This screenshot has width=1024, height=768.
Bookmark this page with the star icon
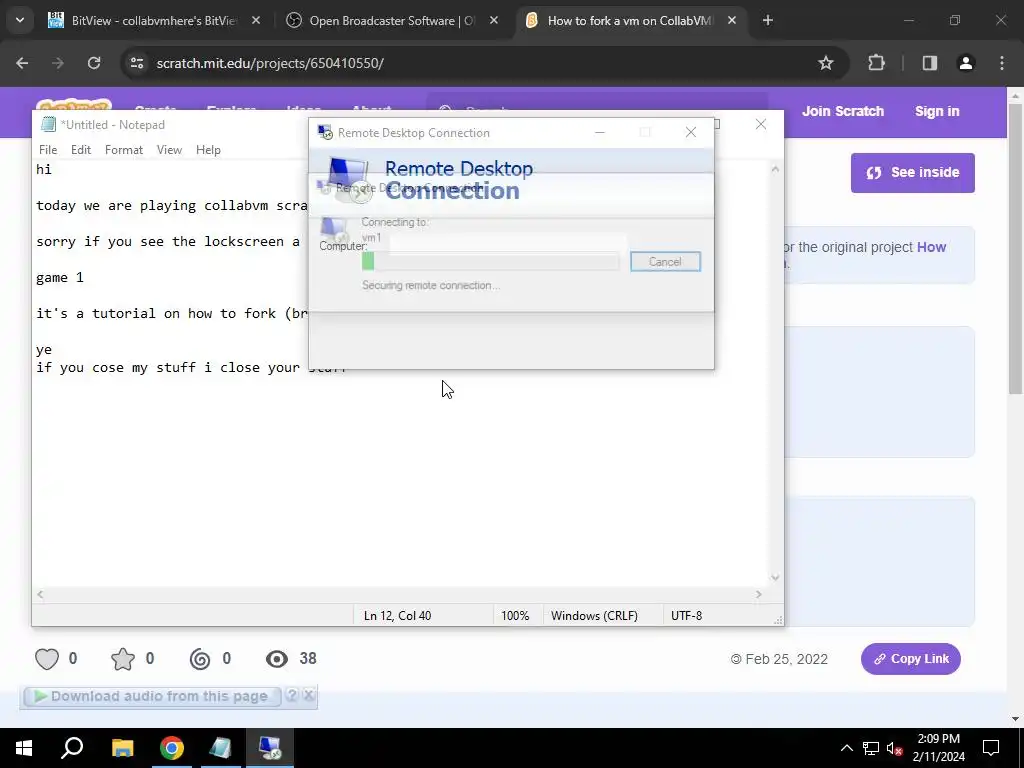[x=825, y=63]
